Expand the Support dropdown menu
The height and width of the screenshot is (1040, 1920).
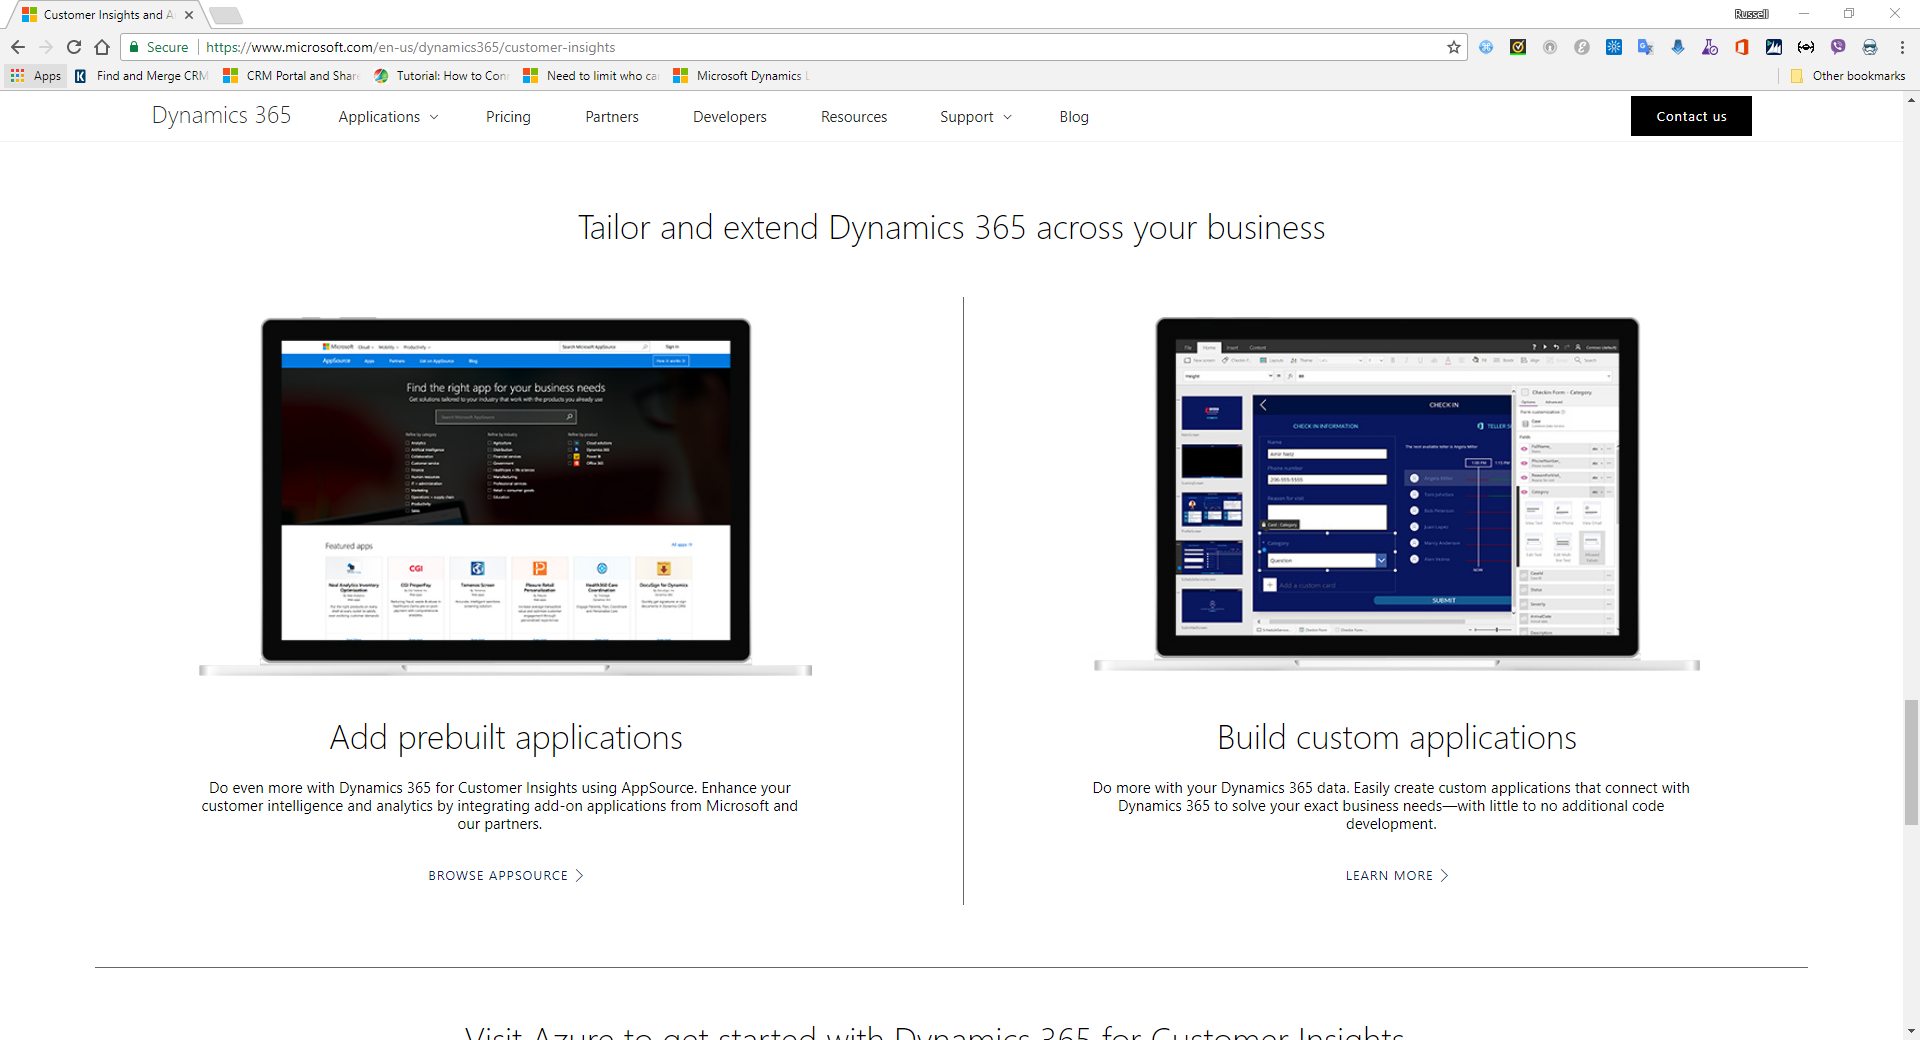[975, 117]
